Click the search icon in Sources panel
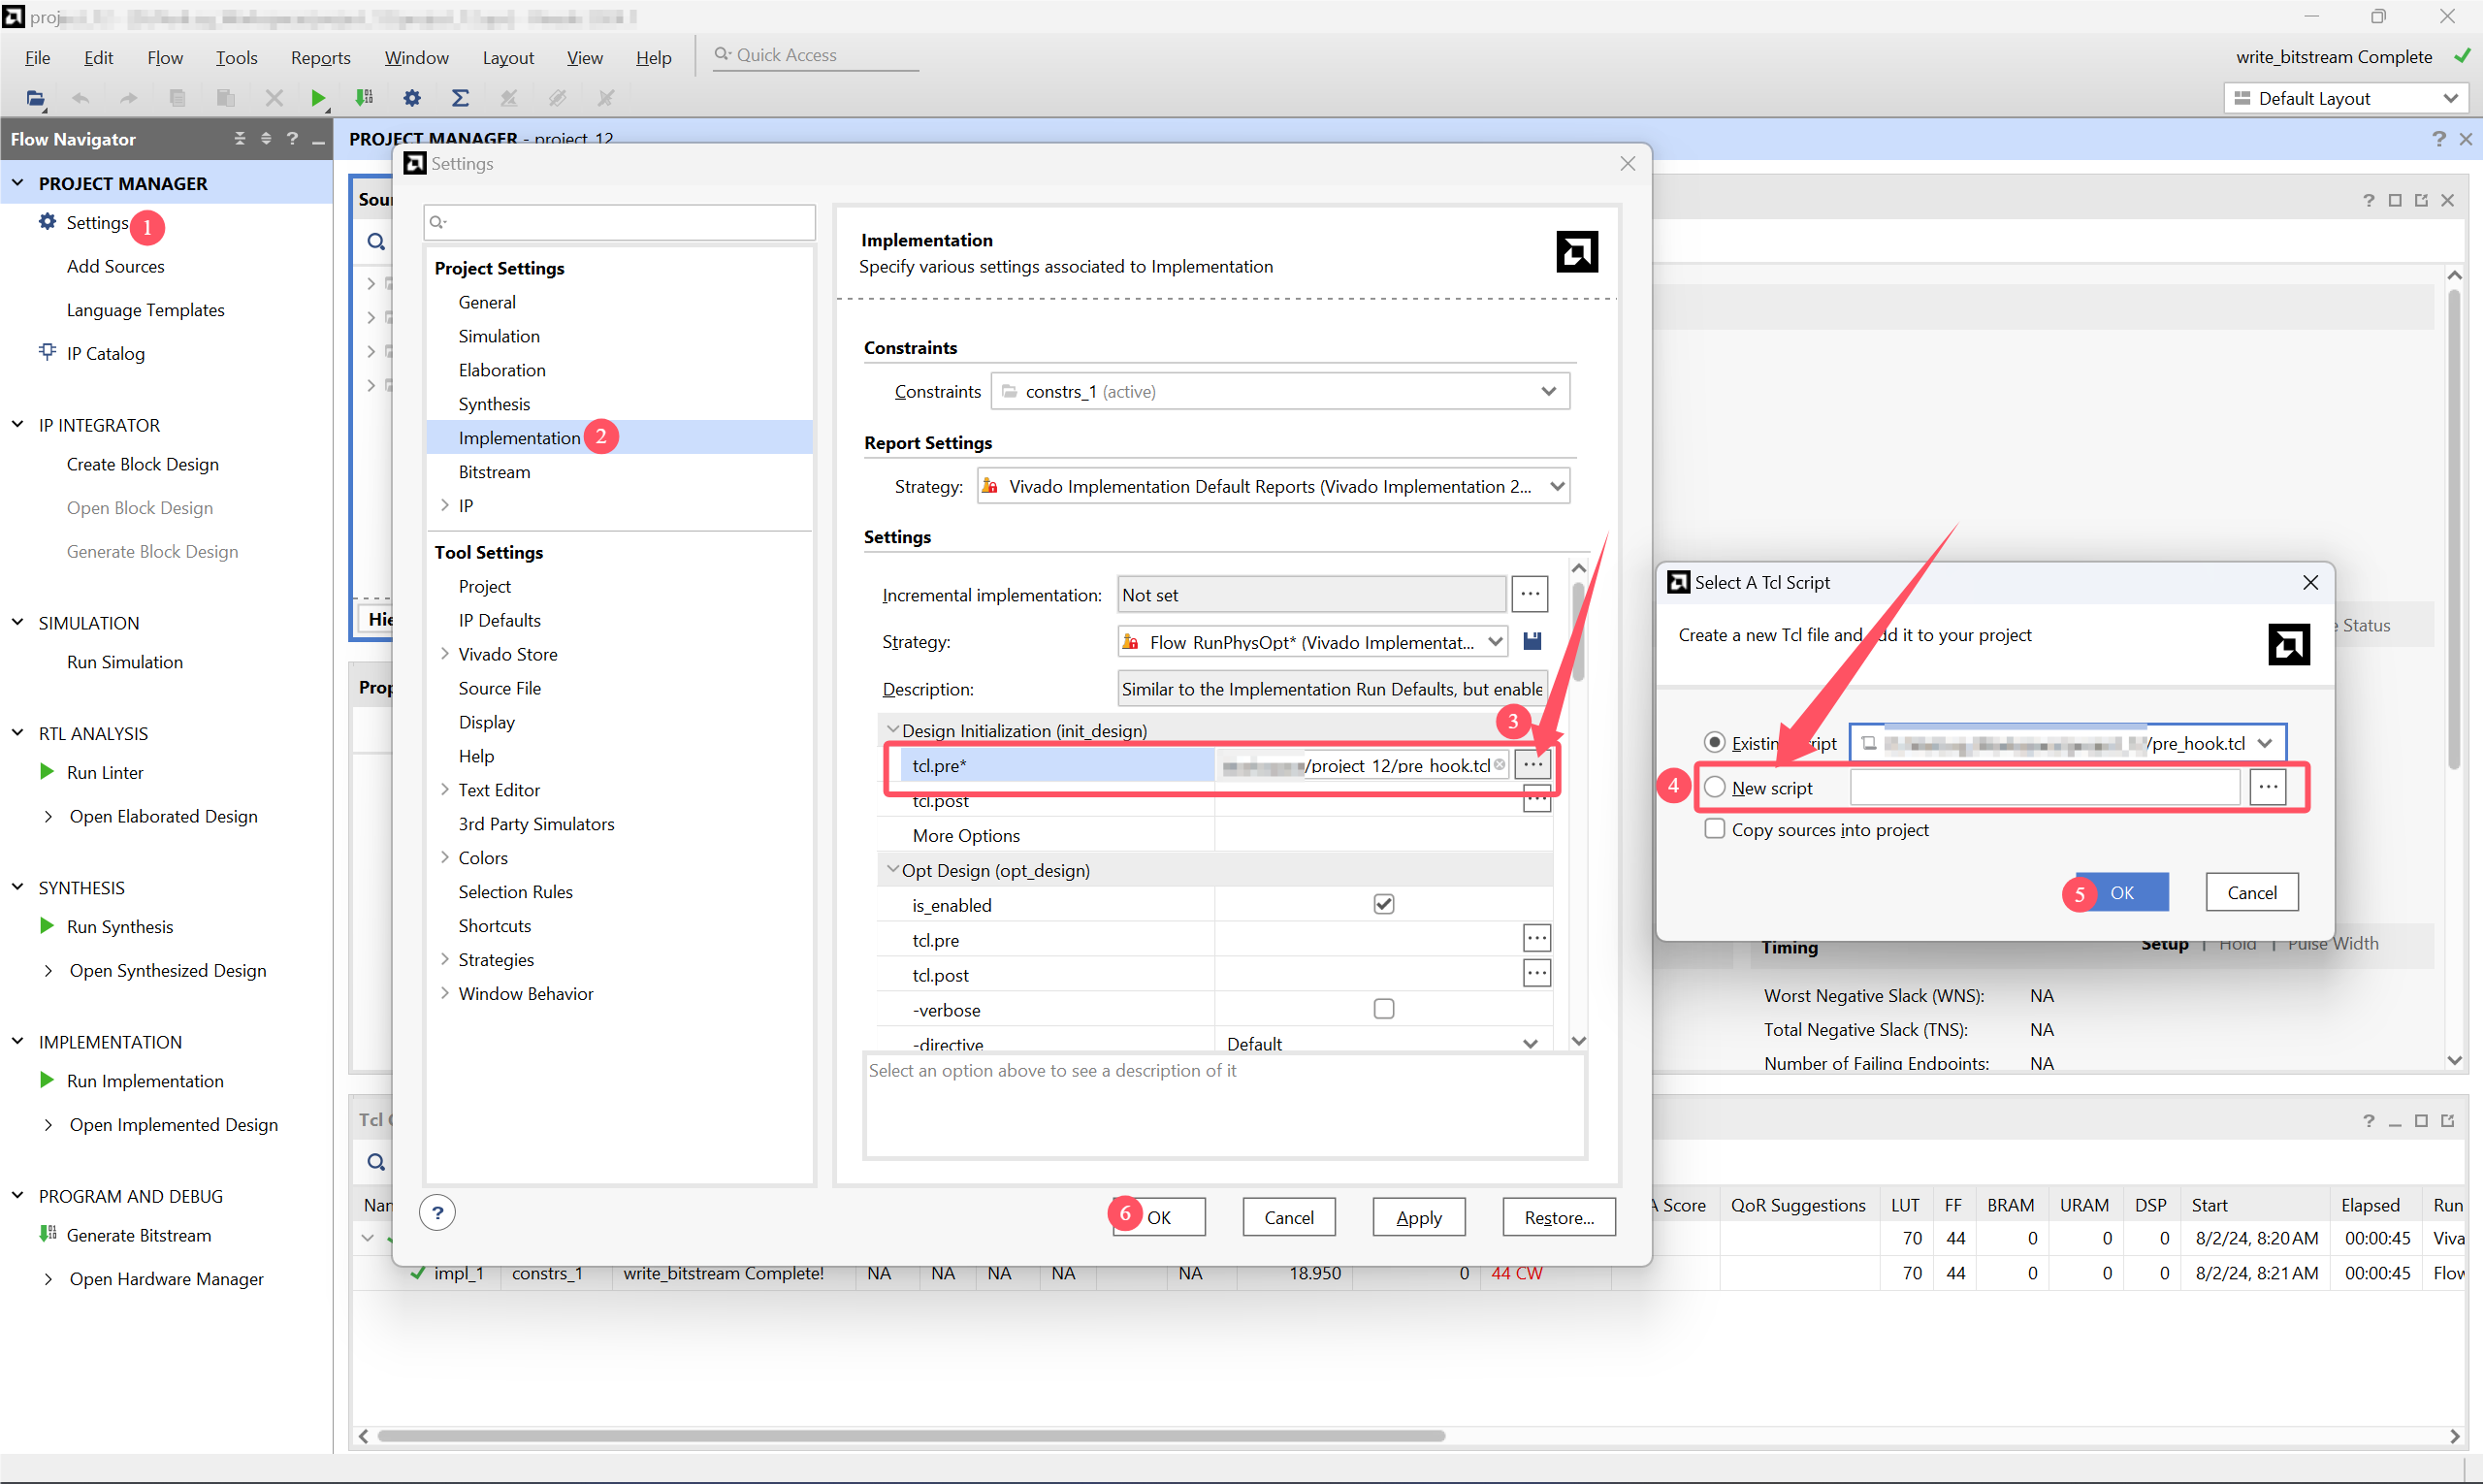This screenshot has width=2484, height=1484. 375,241
